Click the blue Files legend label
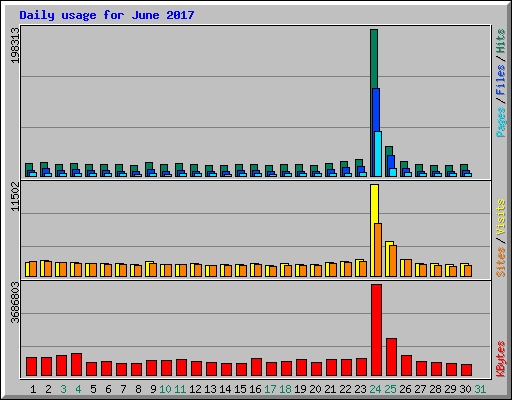This screenshot has height=400, width=512. coord(501,79)
